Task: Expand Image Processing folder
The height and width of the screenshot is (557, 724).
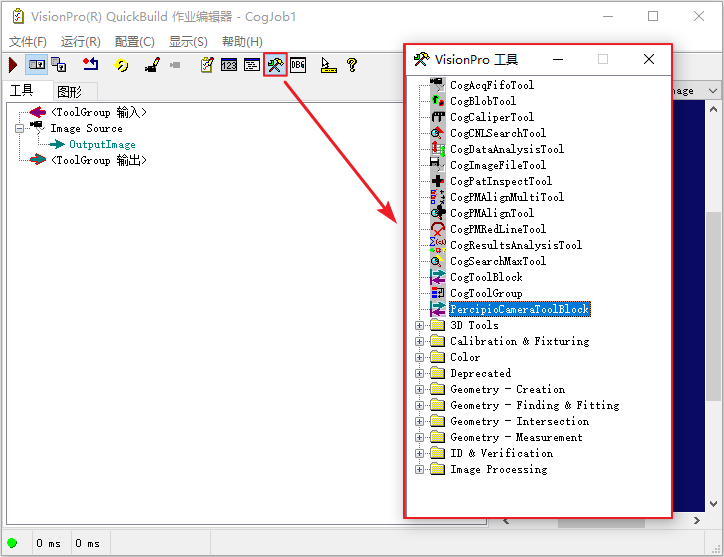Action: point(419,469)
